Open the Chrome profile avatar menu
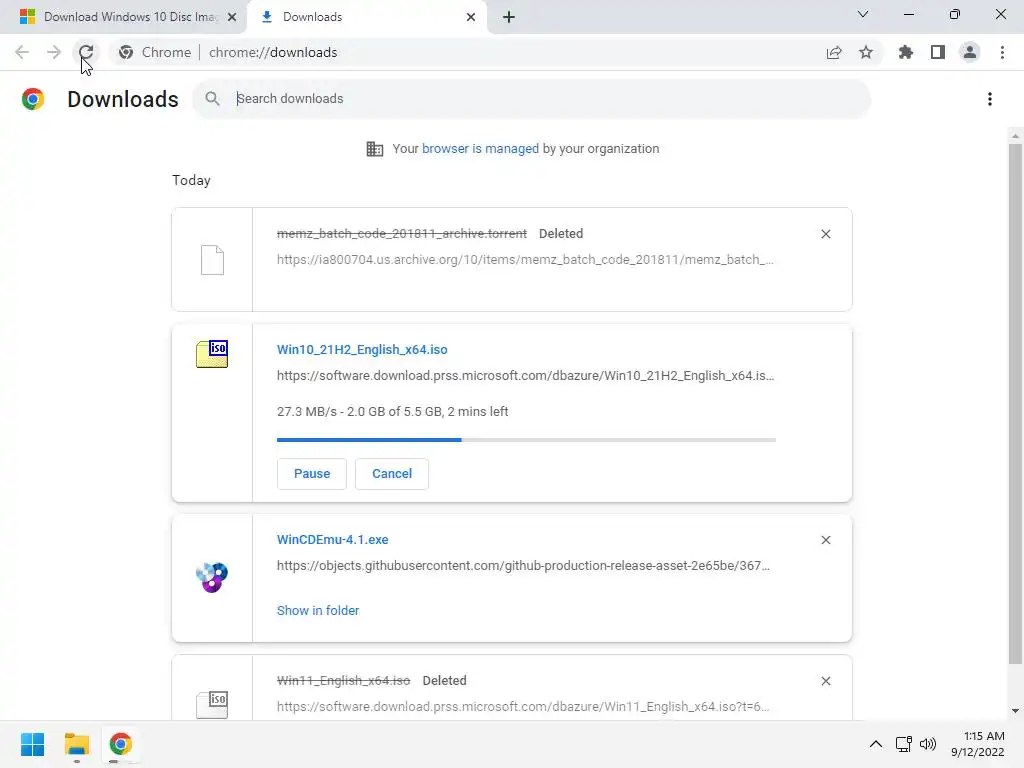Image resolution: width=1024 pixels, height=768 pixels. pyautogui.click(x=970, y=52)
